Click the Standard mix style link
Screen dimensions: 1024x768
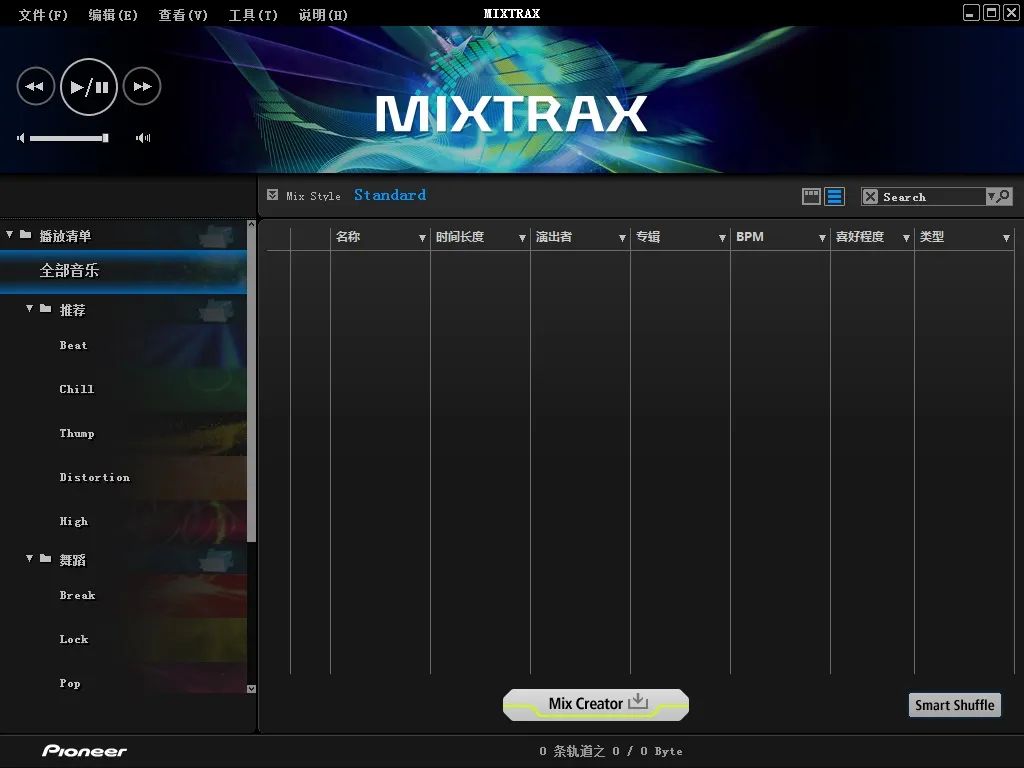390,195
